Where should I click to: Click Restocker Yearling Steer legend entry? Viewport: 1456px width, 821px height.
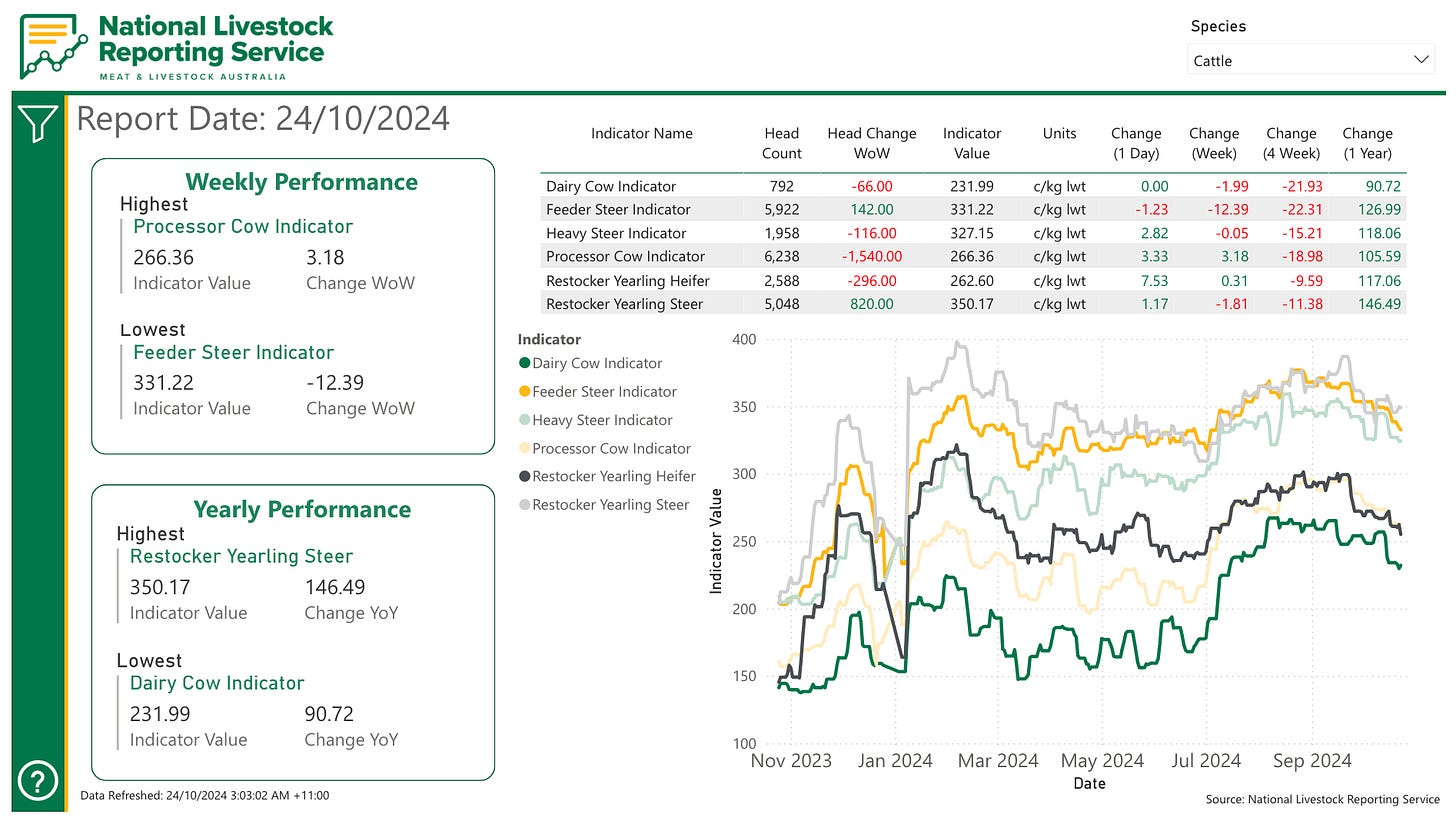coord(603,505)
